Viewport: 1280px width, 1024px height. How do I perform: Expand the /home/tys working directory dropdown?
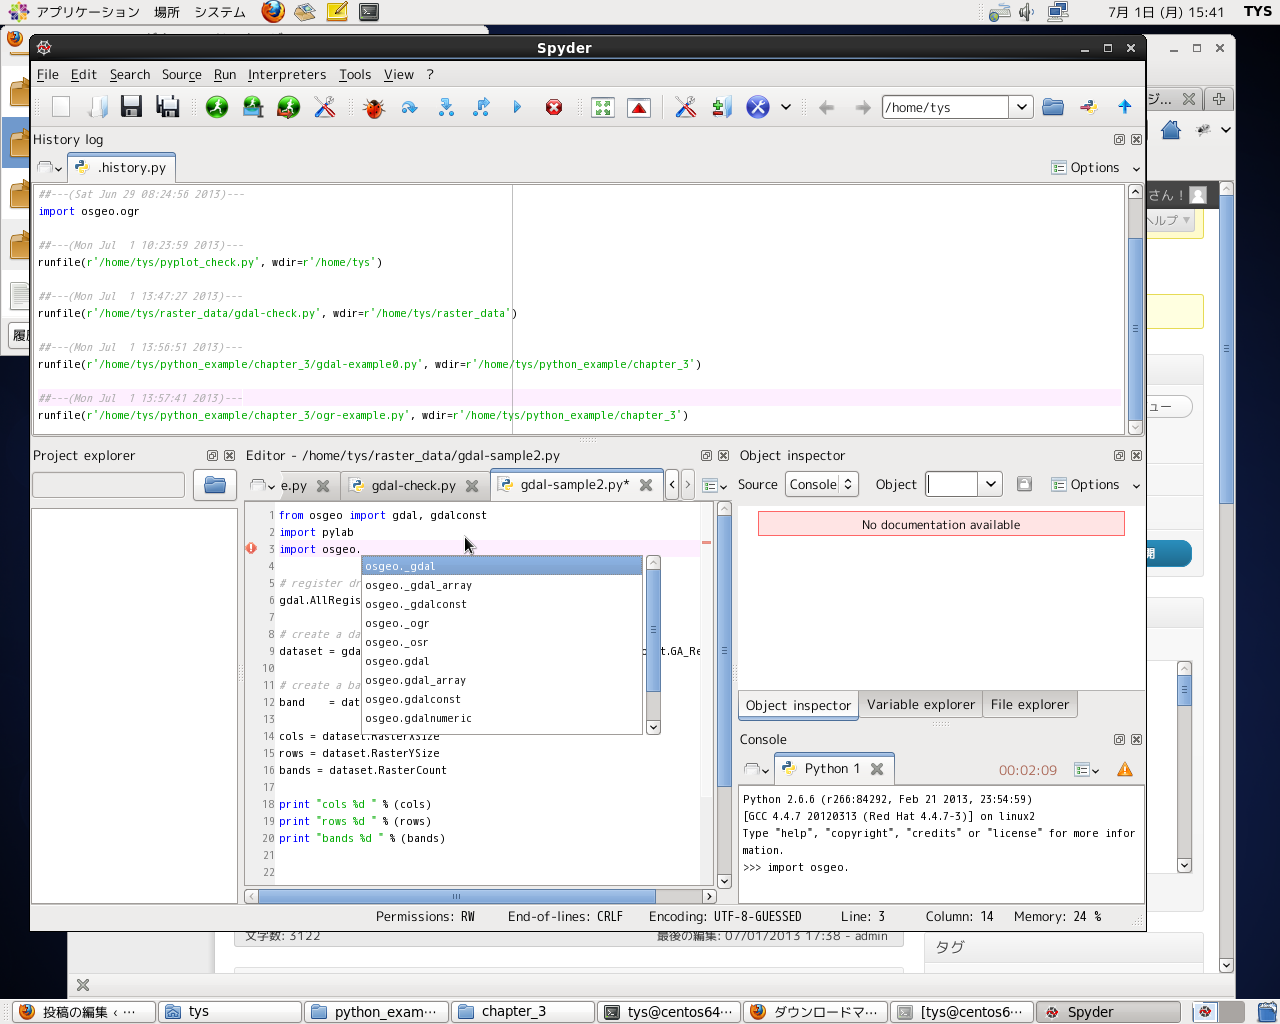point(1020,107)
